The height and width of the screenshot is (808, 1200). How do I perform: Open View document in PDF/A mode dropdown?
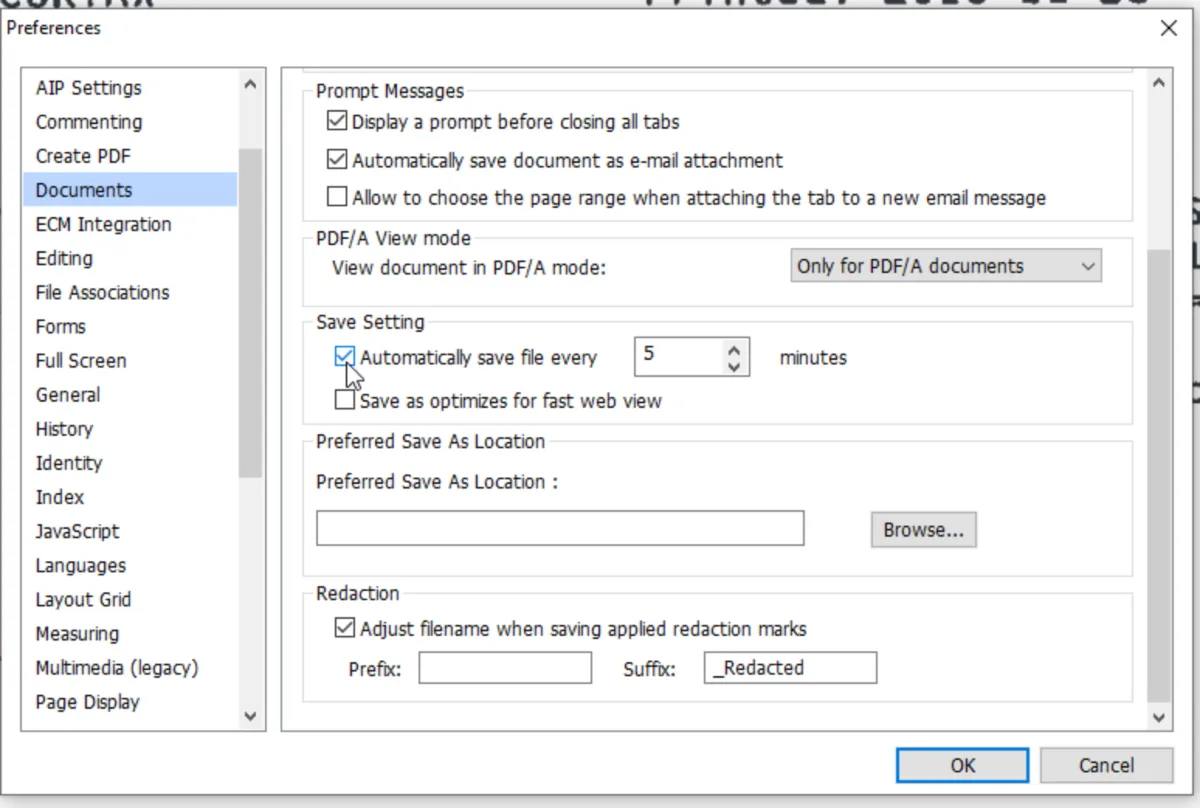point(946,267)
